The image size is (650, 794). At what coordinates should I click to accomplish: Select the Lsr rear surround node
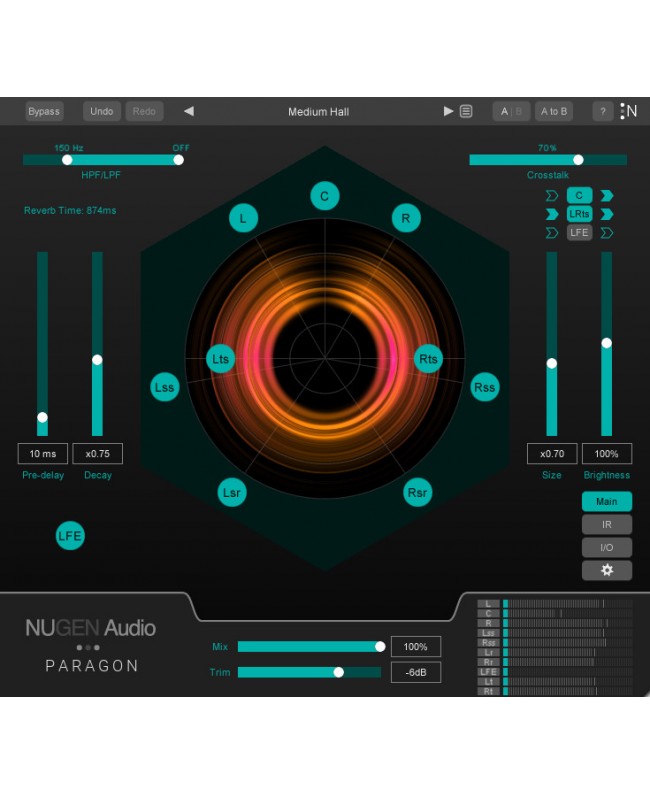[232, 492]
